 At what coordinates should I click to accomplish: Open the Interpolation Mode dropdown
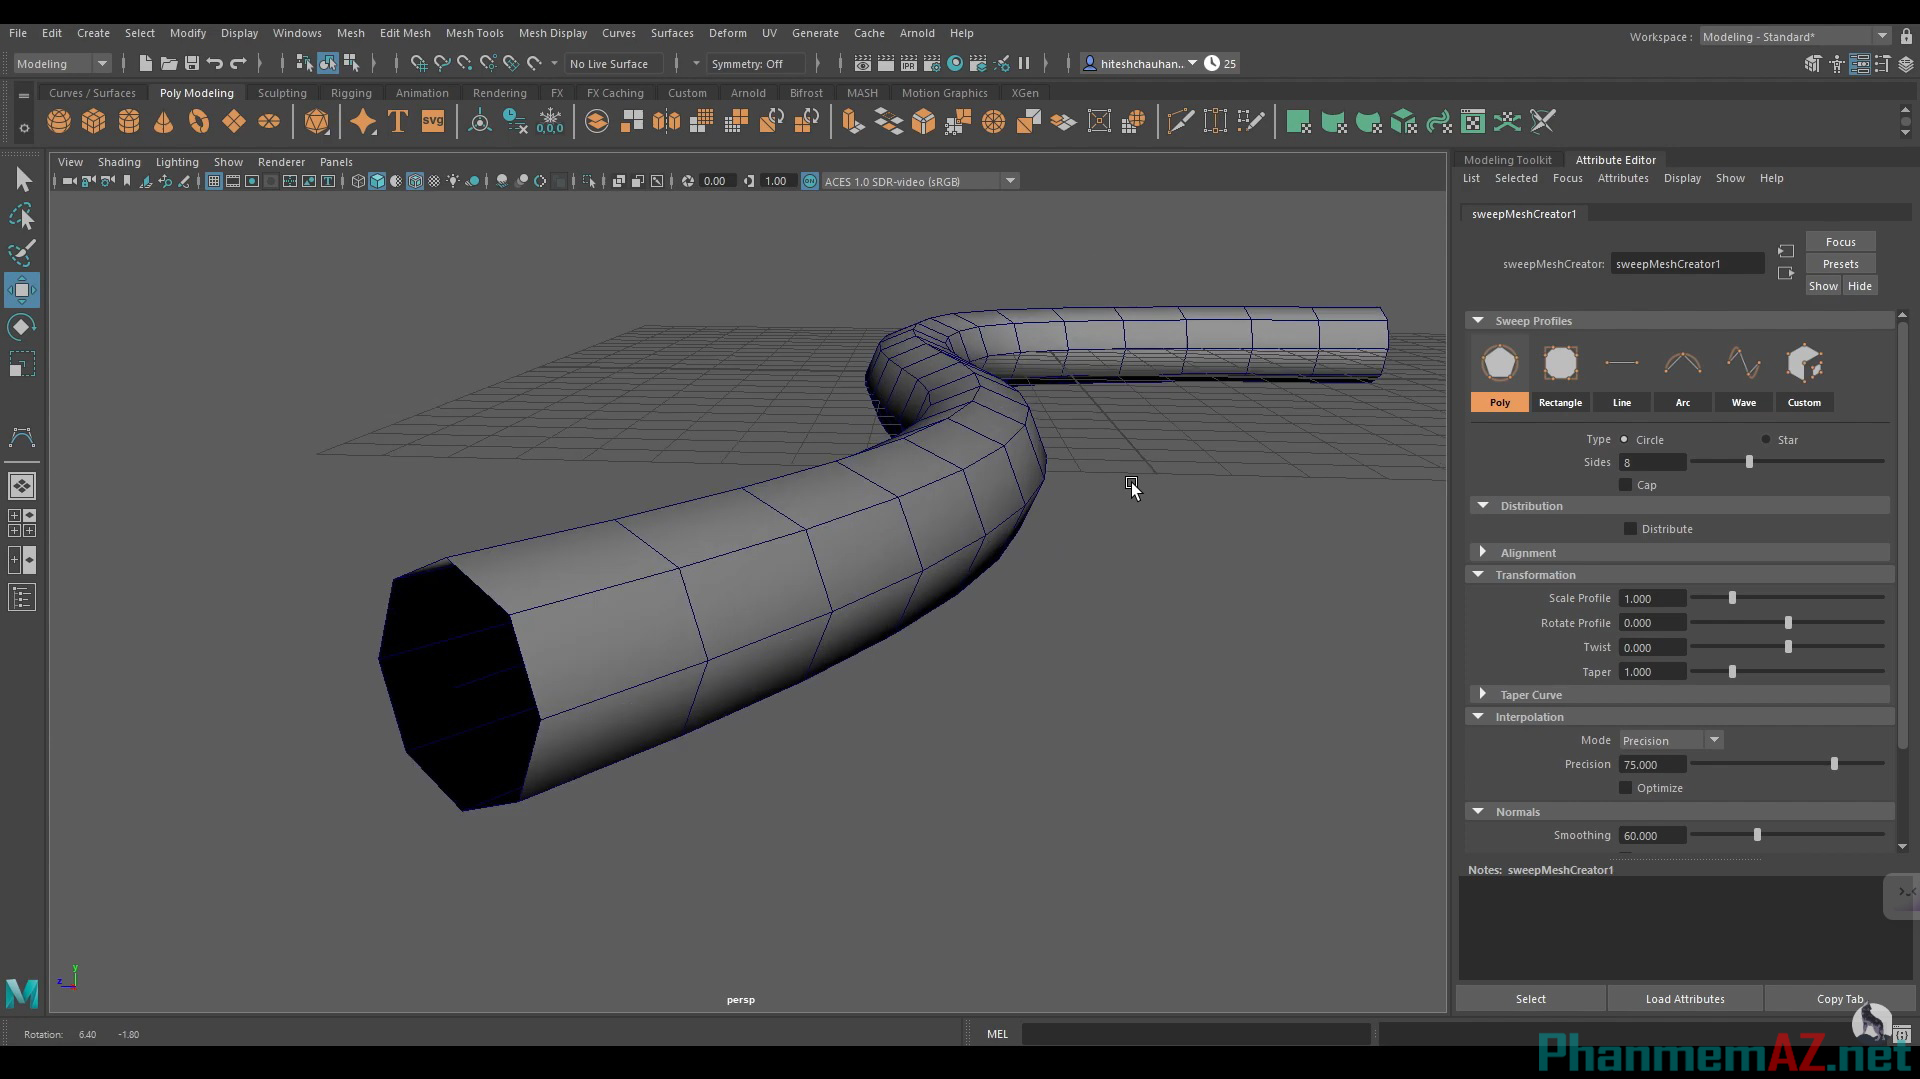coord(1713,740)
